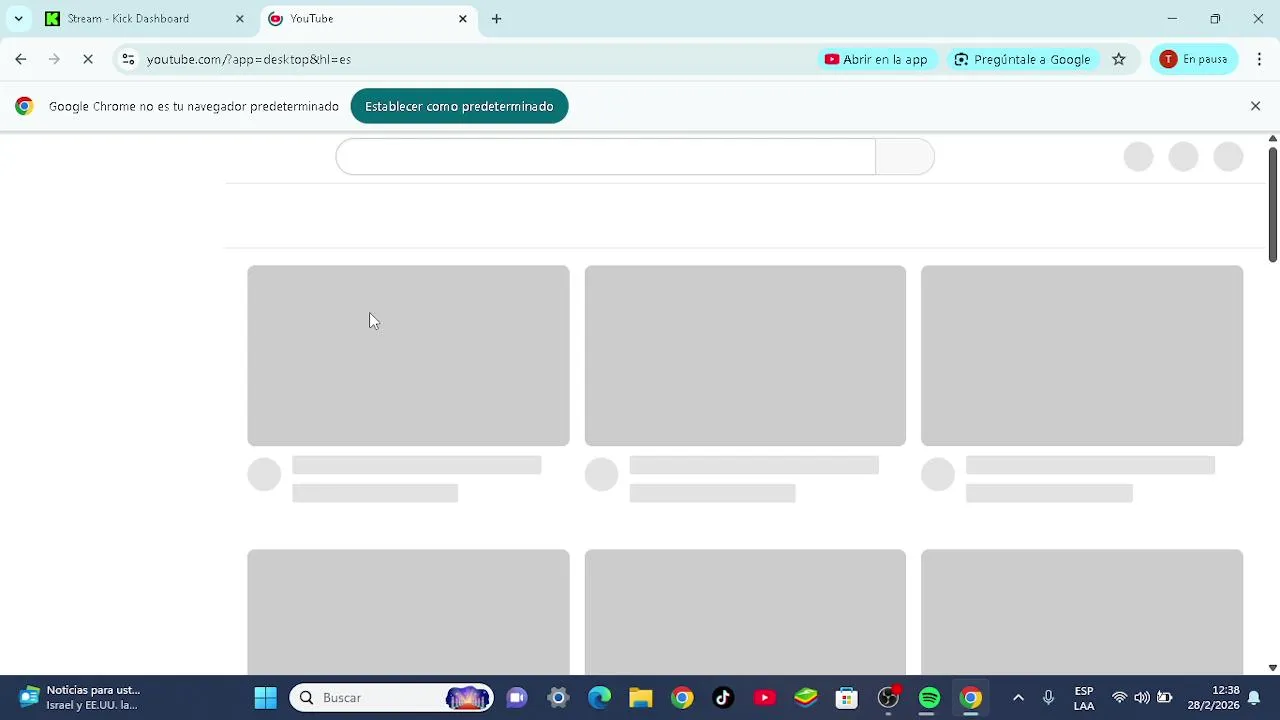Close the YouTube tab

pyautogui.click(x=462, y=18)
